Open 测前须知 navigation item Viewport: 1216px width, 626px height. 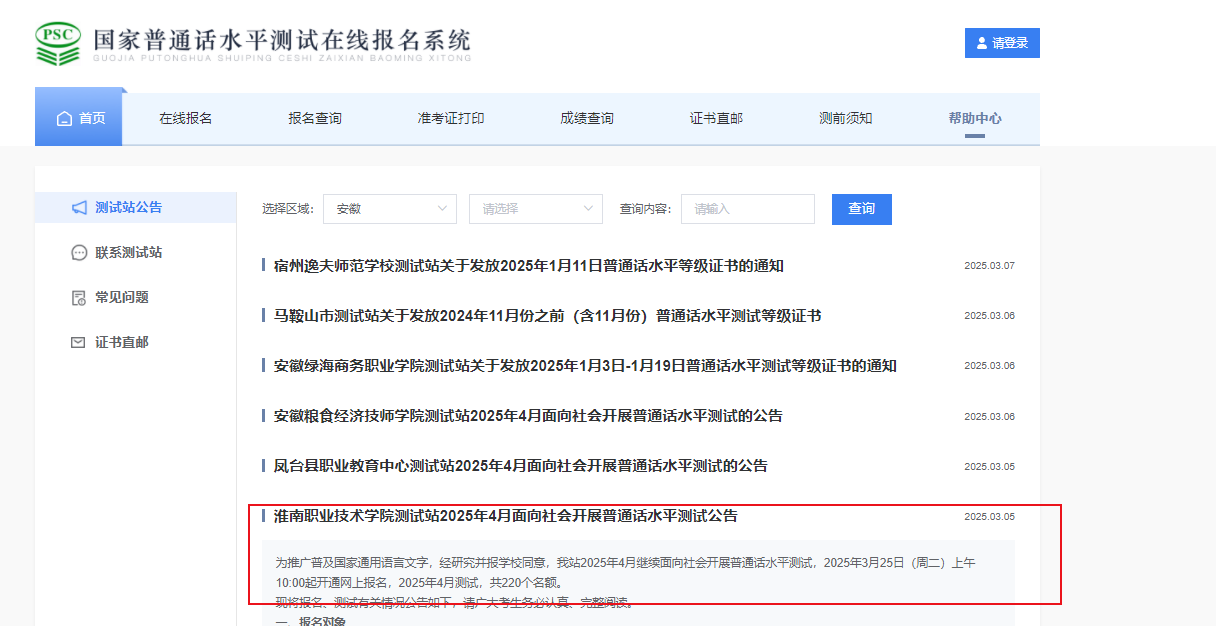845,118
